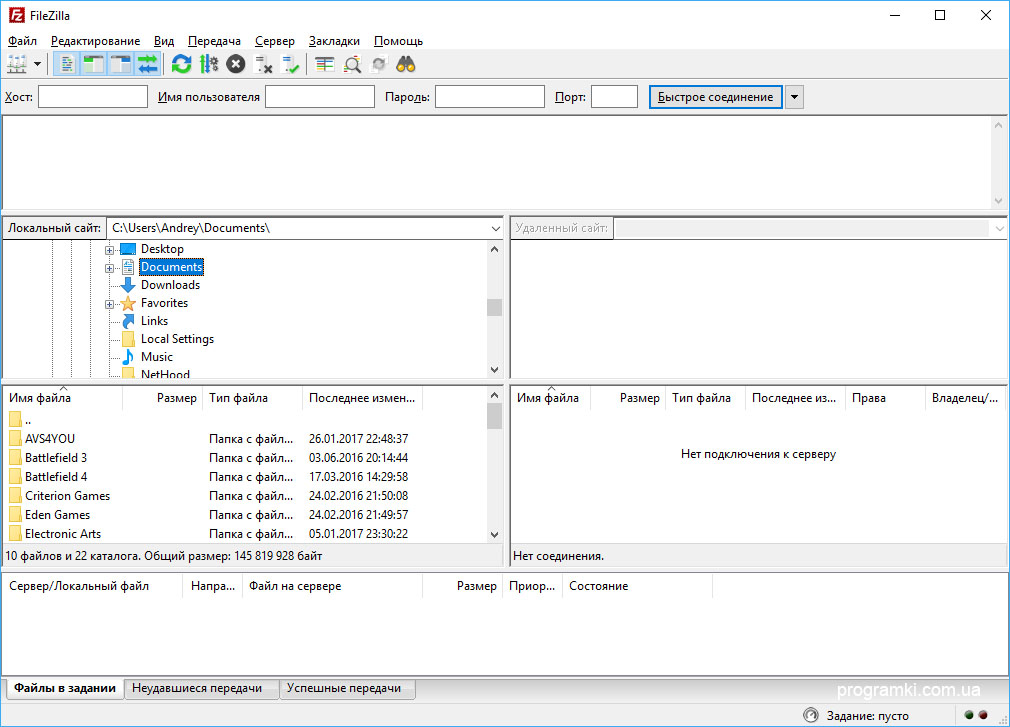Image resolution: width=1010 pixels, height=727 pixels.
Task: Toggle synchronized browsing icon
Action: click(x=379, y=64)
